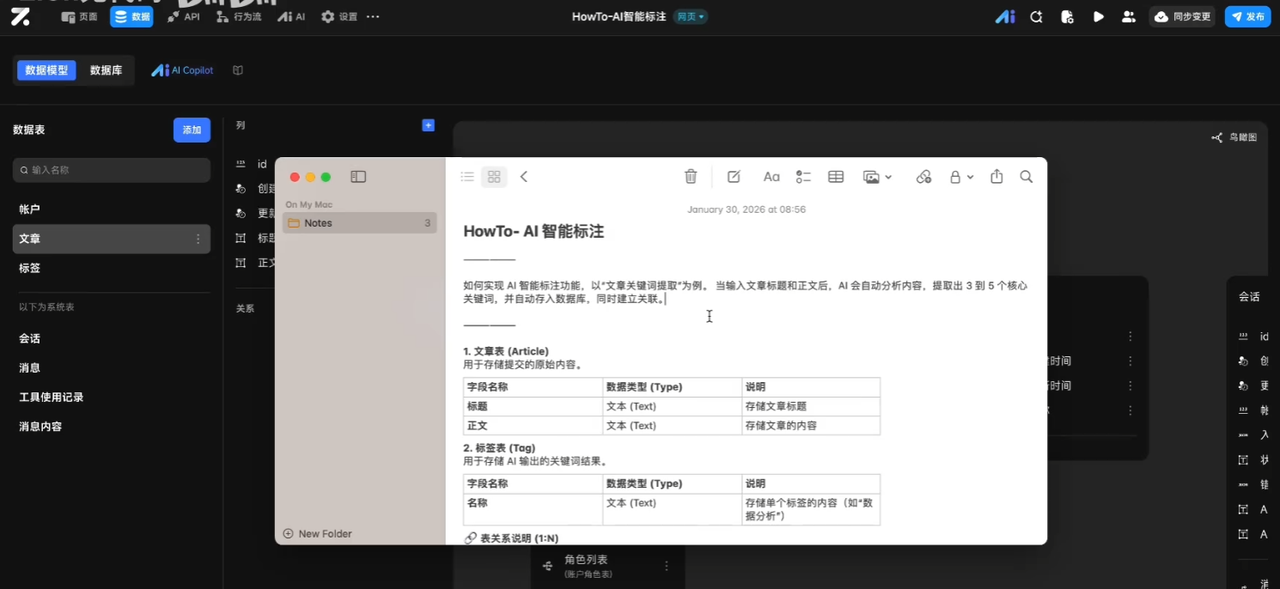1280x589 pixels.
Task: Select the Notes folder in sidebar
Action: point(360,223)
